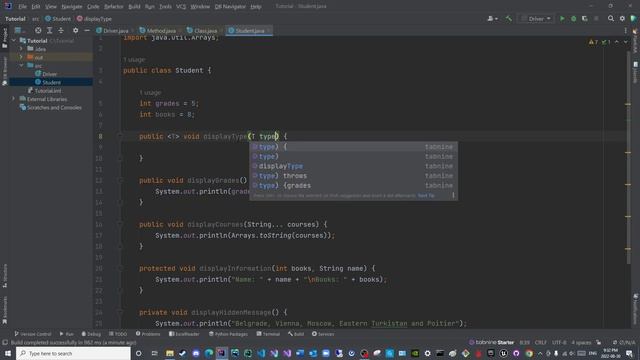Change UTF-8 encoding in status bar
This screenshot has width=640, height=360.
(559, 342)
